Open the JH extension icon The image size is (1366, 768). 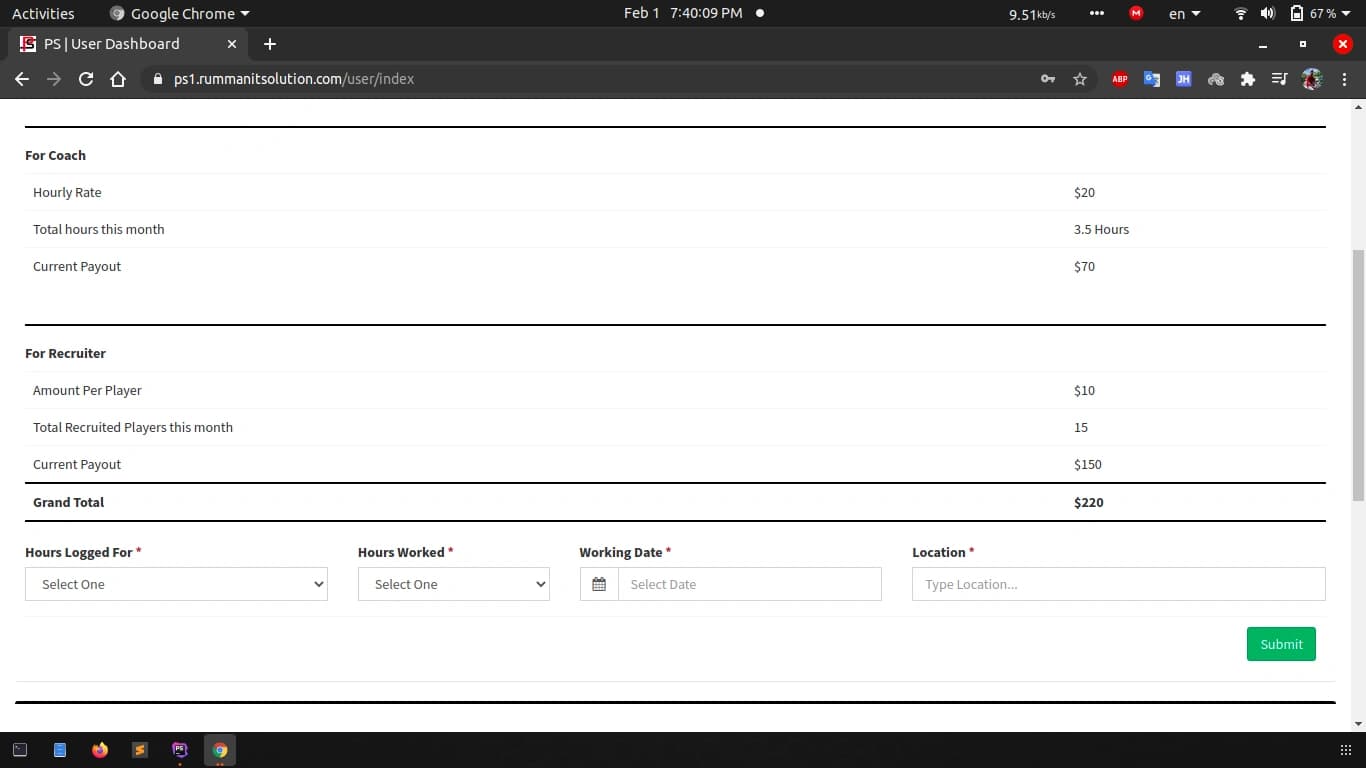point(1184,79)
